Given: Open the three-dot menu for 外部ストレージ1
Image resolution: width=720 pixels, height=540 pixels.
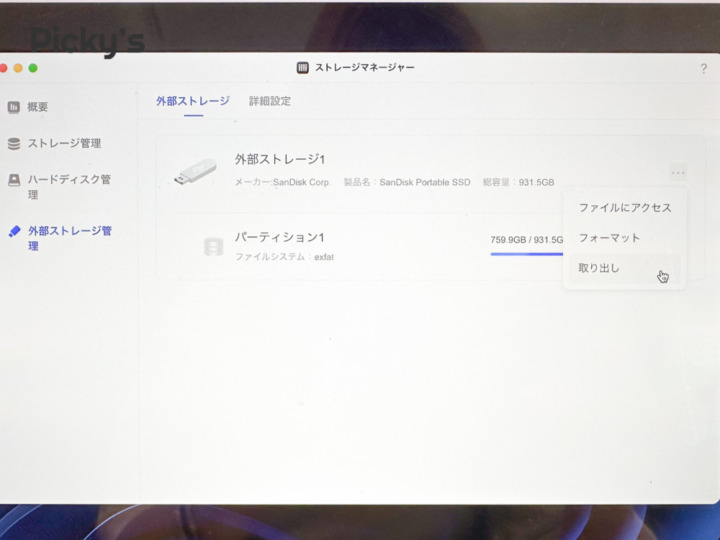Looking at the screenshot, I should click(x=678, y=173).
